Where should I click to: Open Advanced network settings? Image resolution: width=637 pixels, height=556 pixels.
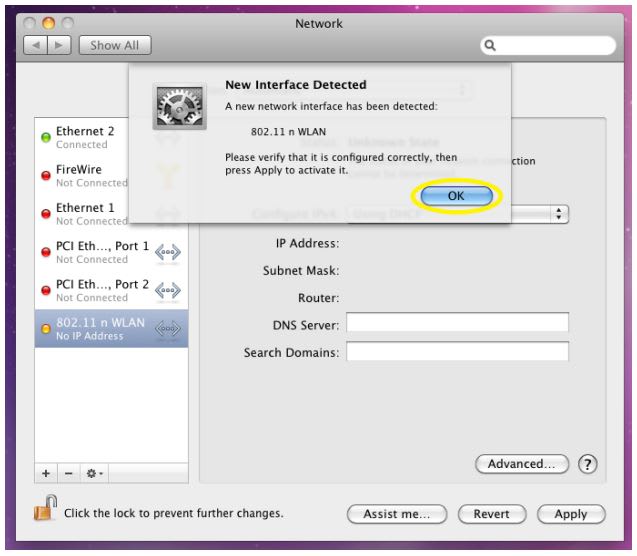[521, 464]
